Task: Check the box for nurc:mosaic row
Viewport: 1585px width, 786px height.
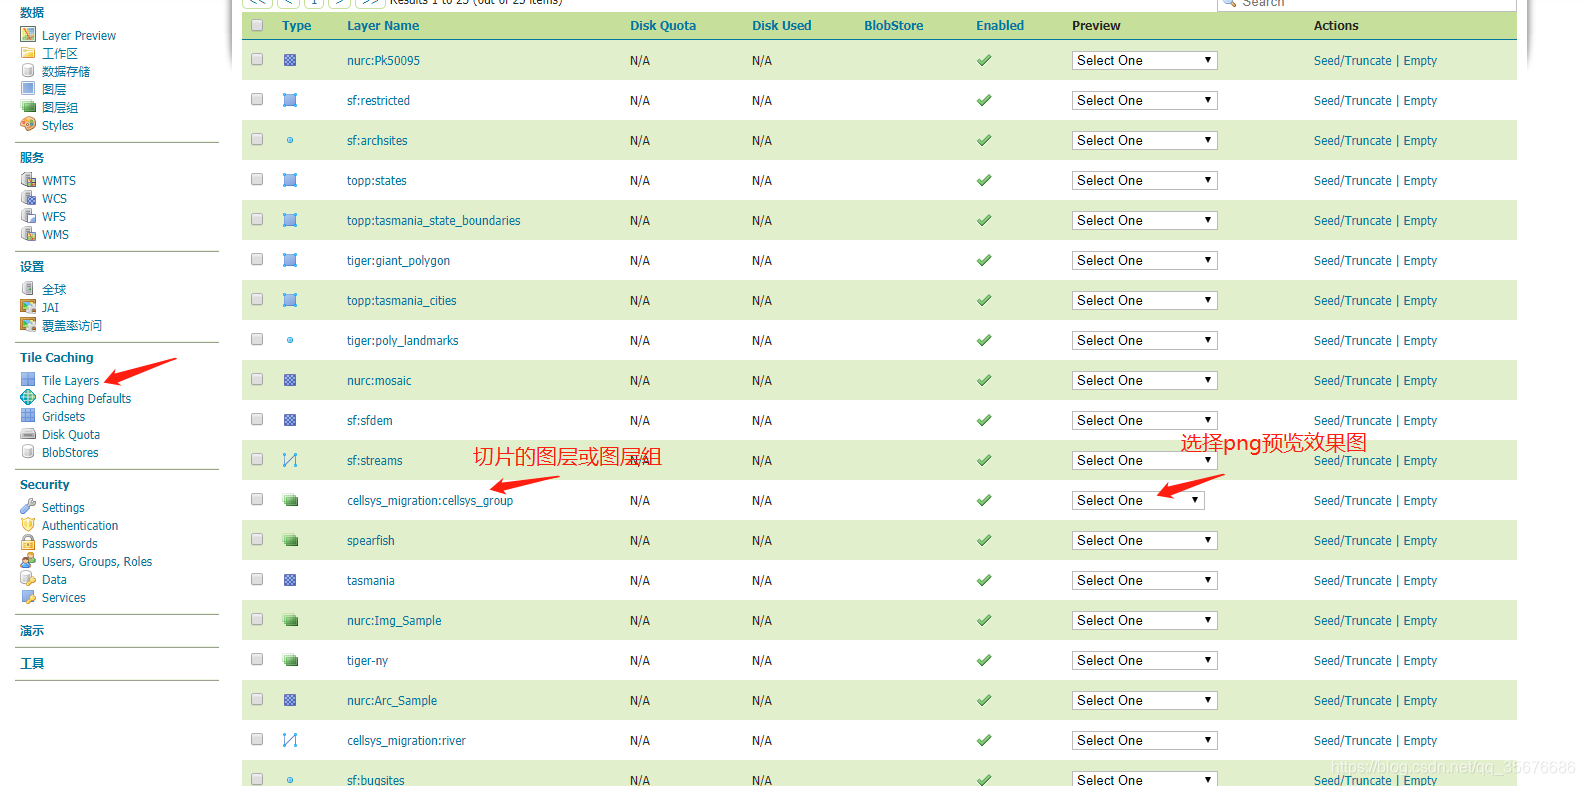Action: coord(257,379)
